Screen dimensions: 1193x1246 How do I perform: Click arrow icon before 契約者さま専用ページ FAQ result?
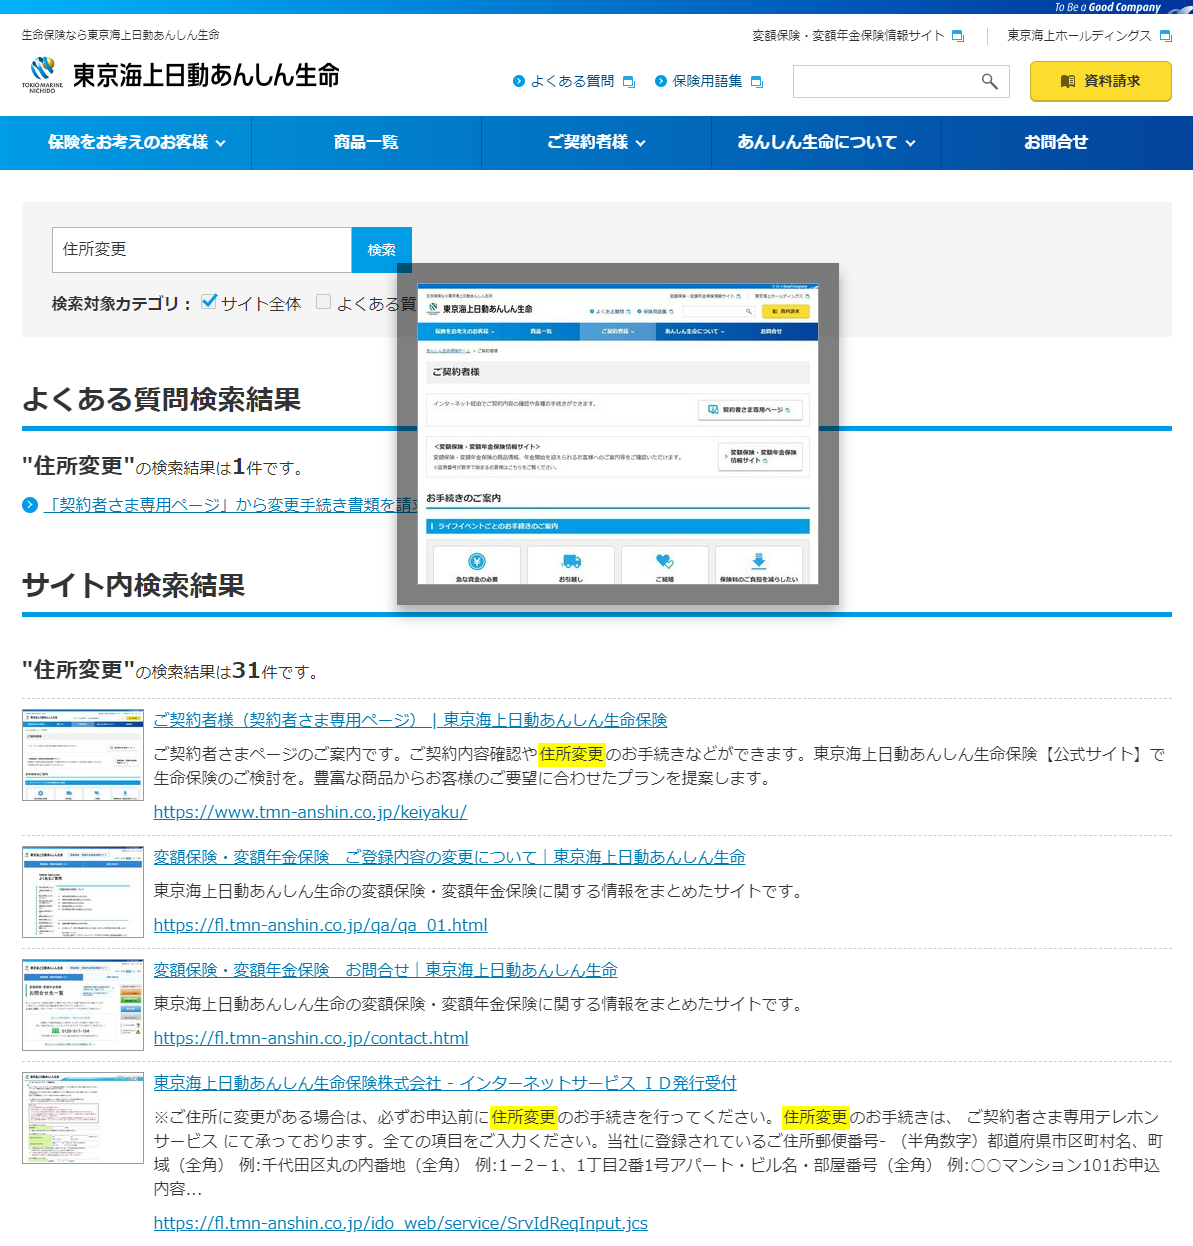[30, 505]
